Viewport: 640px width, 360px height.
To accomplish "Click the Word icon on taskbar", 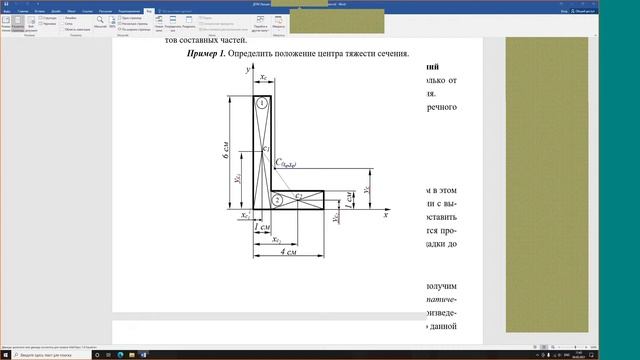I will (143, 355).
